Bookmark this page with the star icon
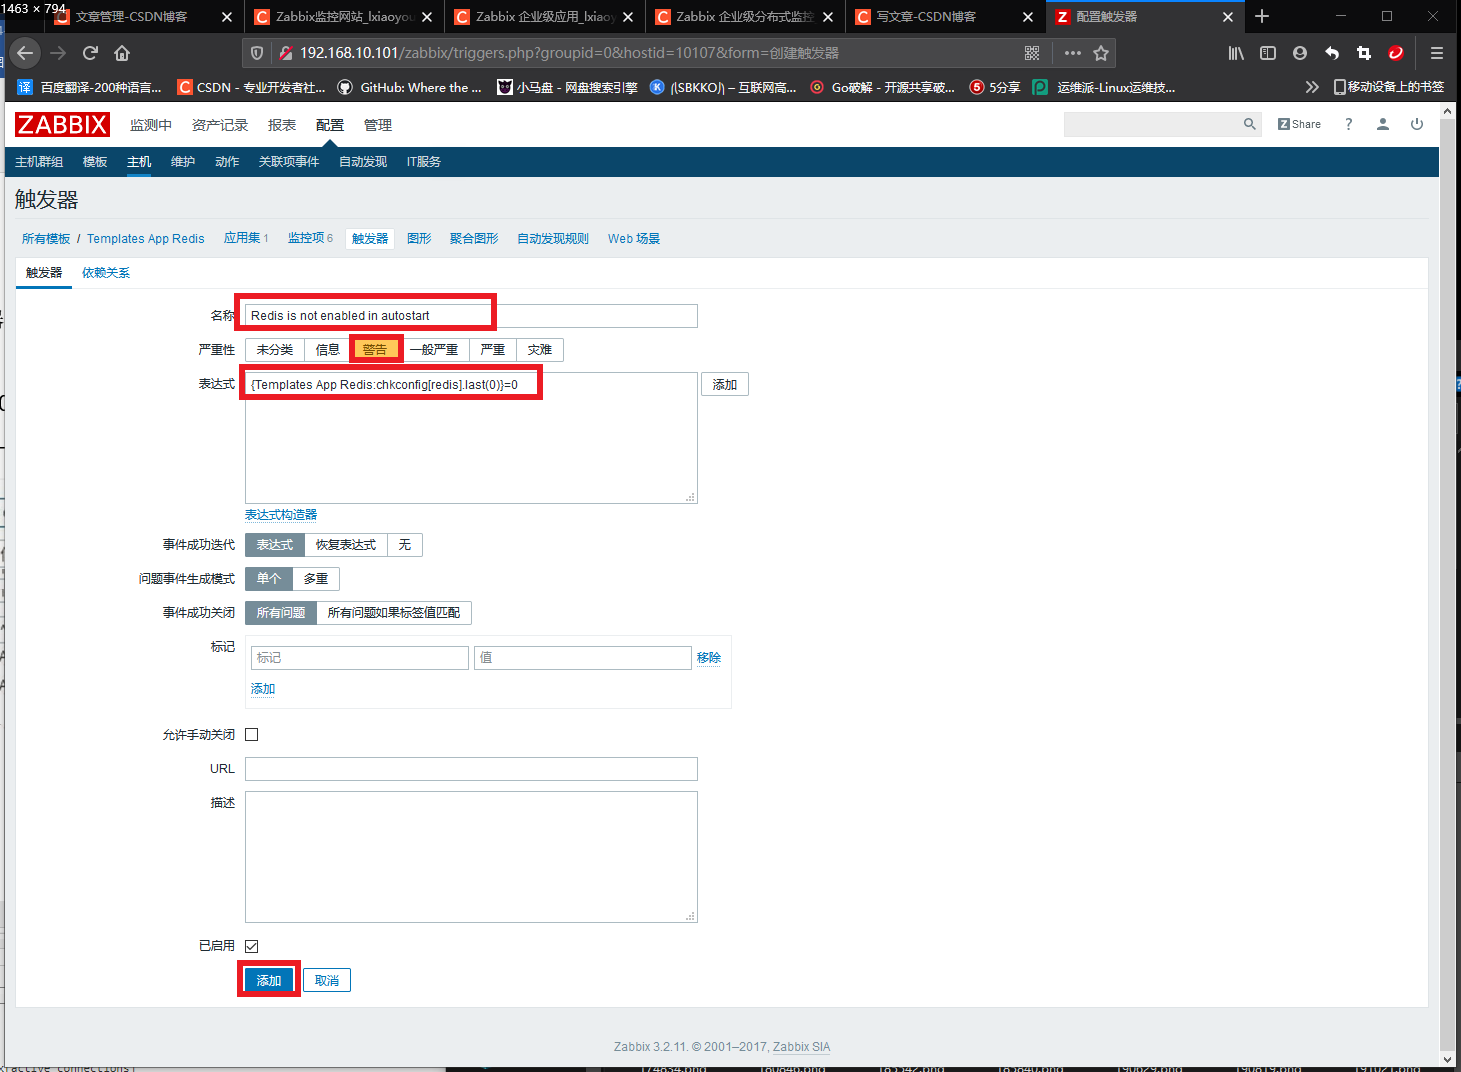 click(1101, 53)
